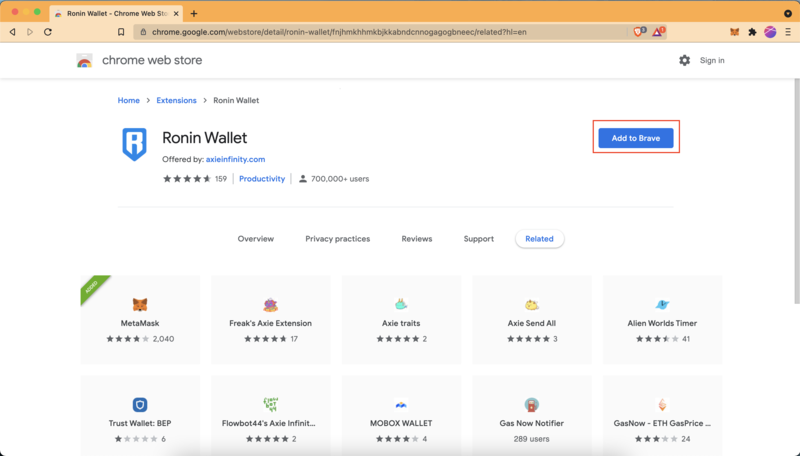
Task: Open Brave Shields lion icon
Action: coord(639,32)
